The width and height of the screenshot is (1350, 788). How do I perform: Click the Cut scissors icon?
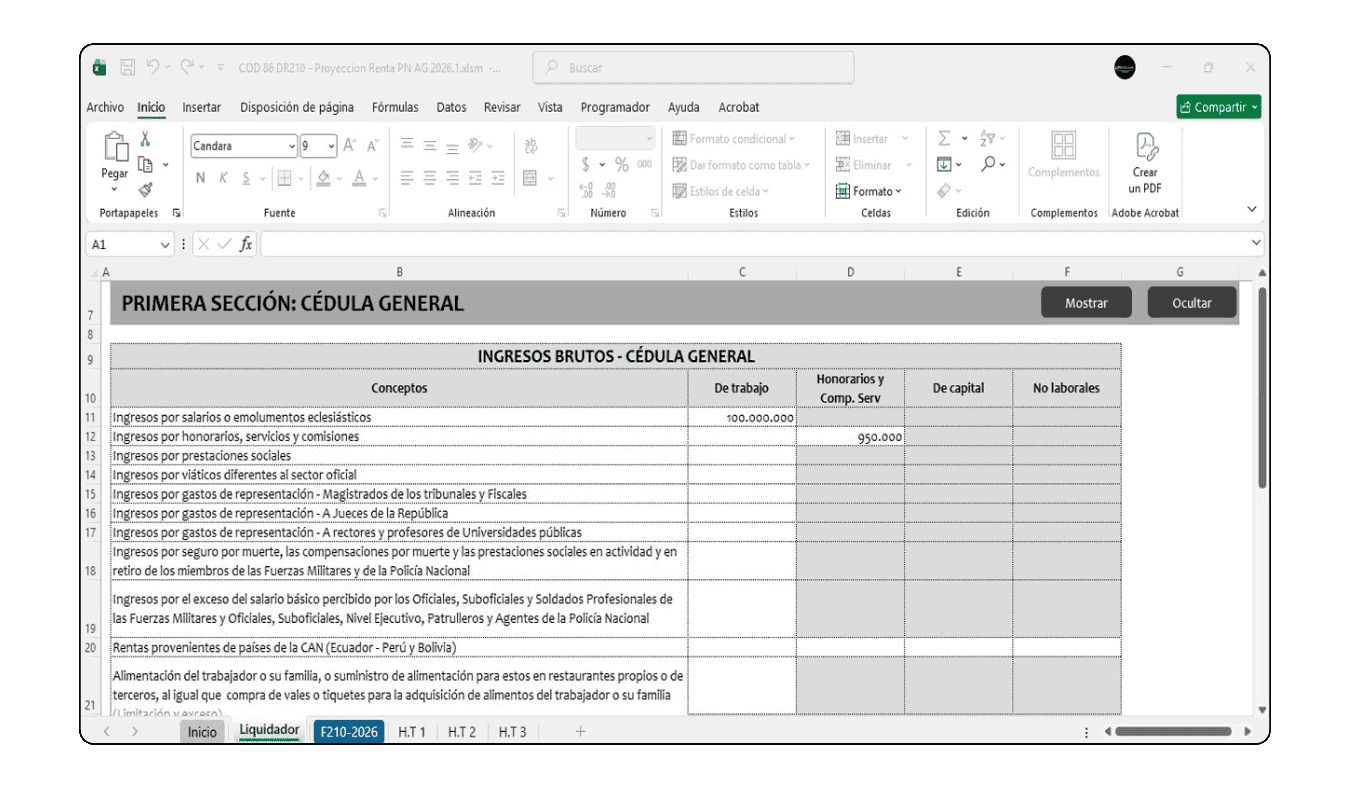click(x=145, y=140)
